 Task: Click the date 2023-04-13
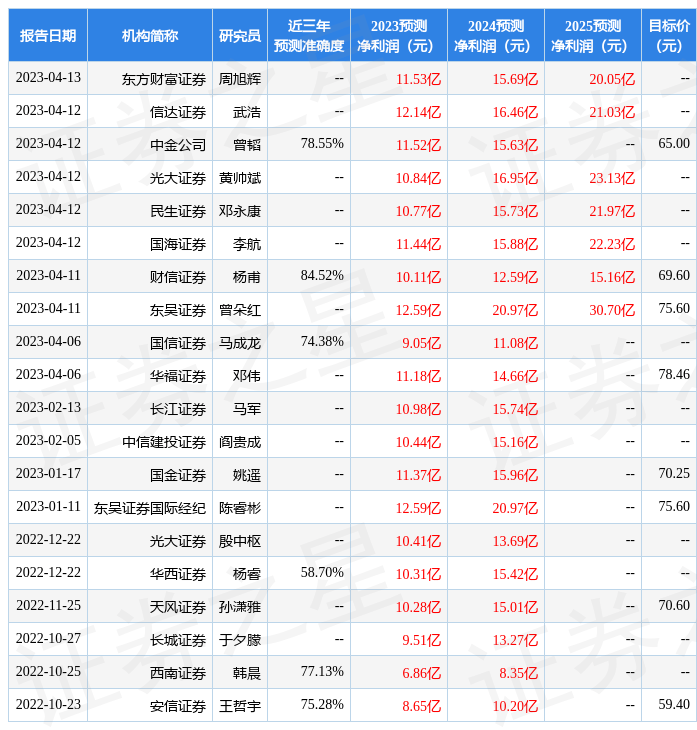[48, 77]
